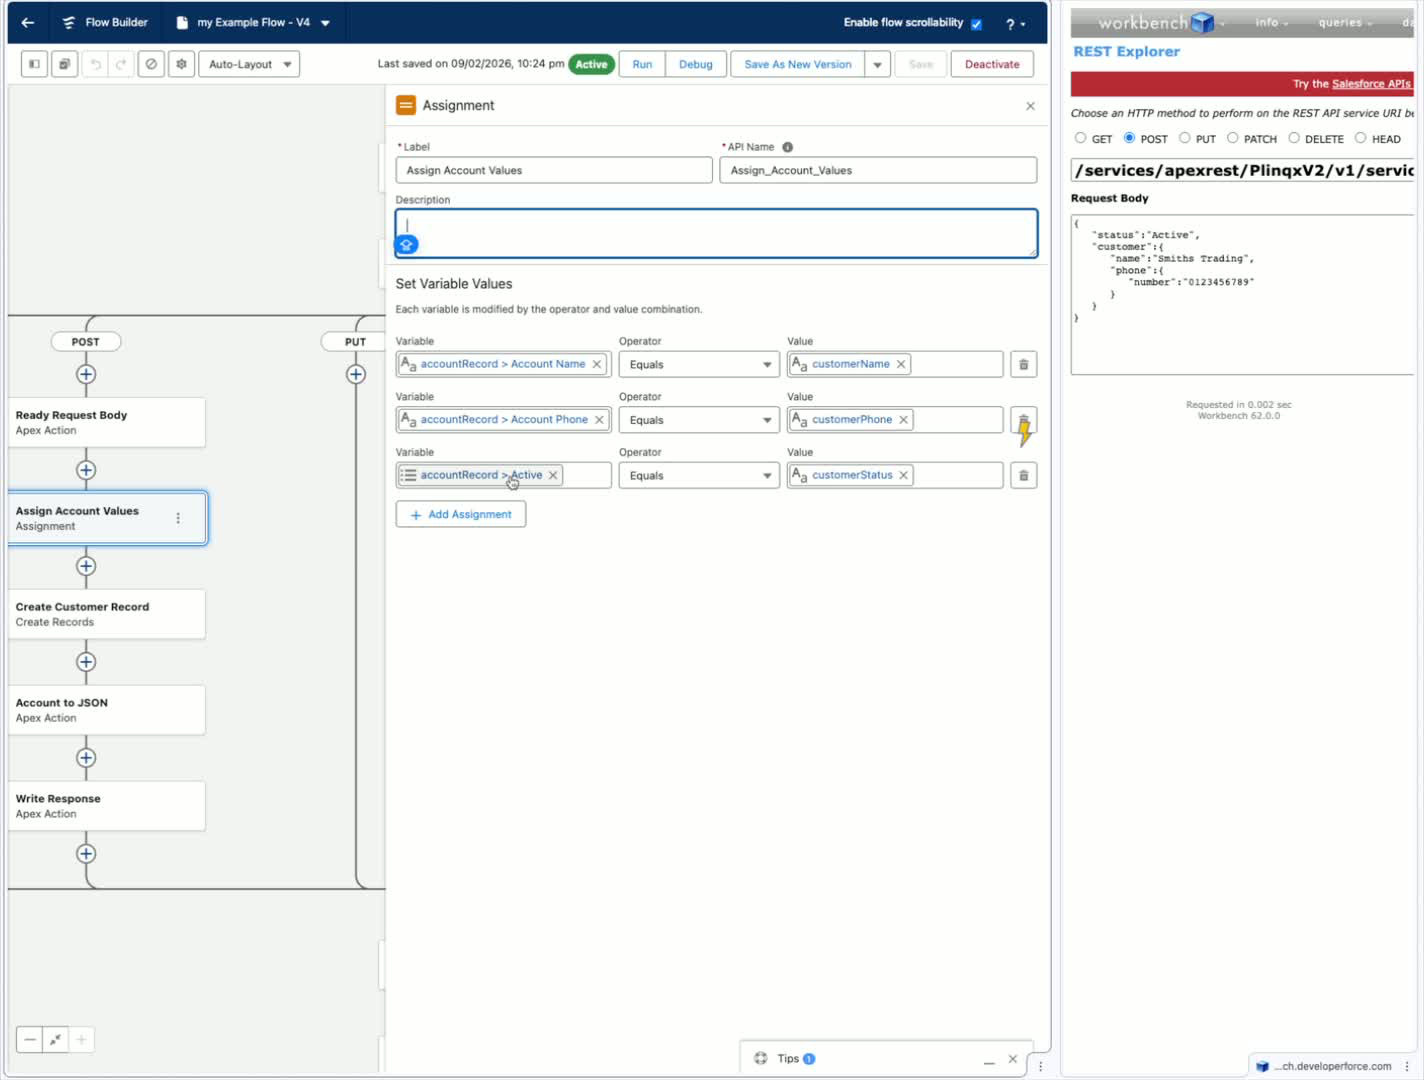Screen dimensions: 1424x1080
Task: Clear the customerName value pill
Action: tap(901, 364)
